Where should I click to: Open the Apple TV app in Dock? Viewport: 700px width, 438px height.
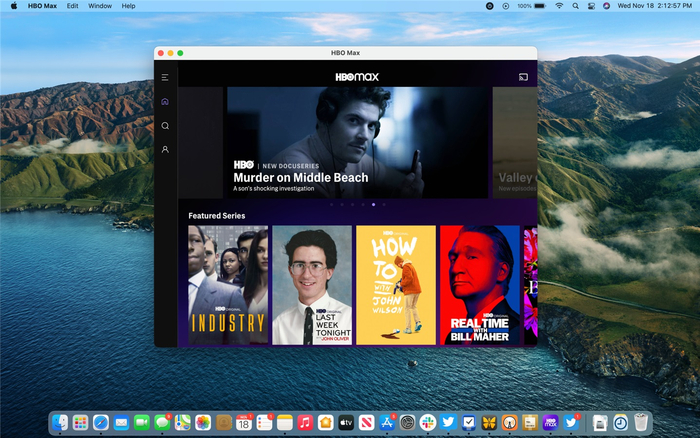346,423
